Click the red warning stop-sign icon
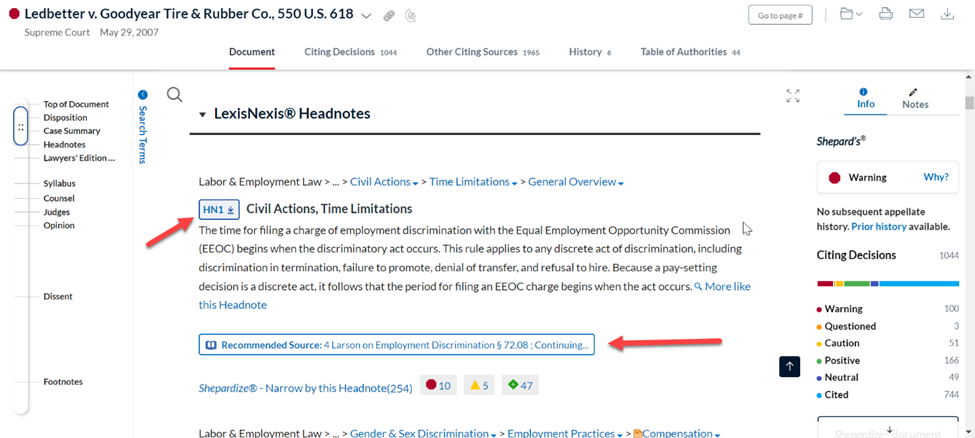The image size is (975, 438). point(834,178)
